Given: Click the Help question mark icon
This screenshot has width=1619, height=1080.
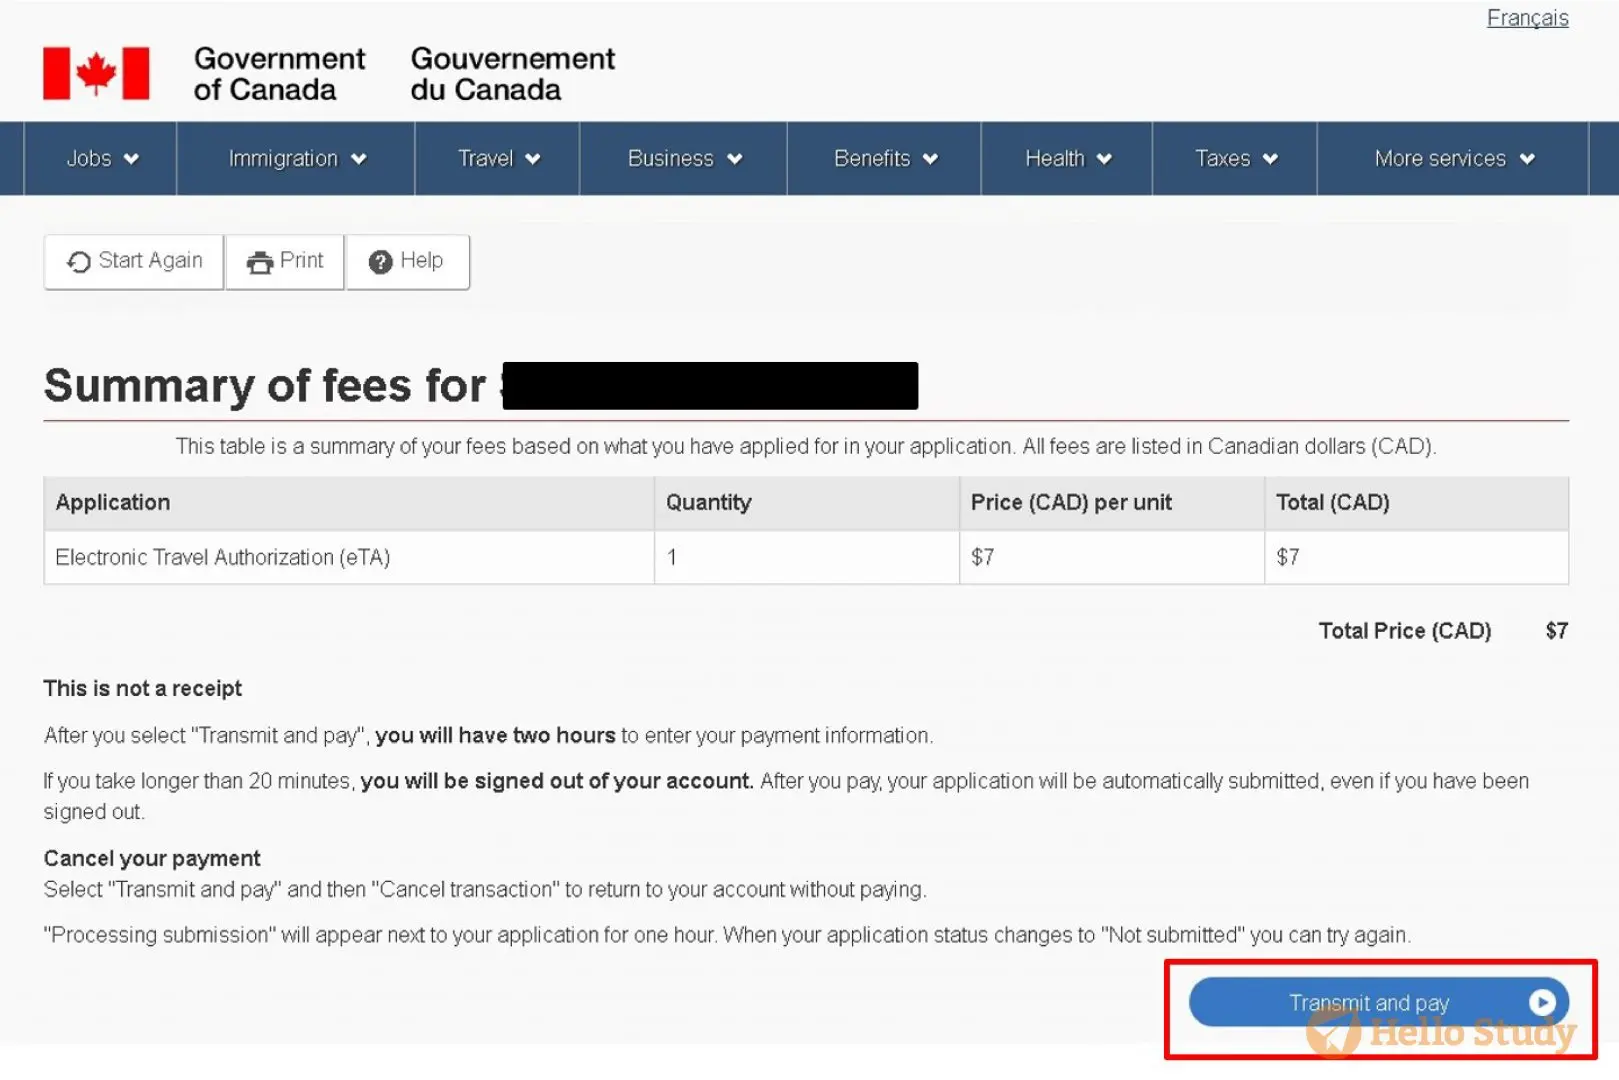Looking at the screenshot, I should pyautogui.click(x=380, y=262).
